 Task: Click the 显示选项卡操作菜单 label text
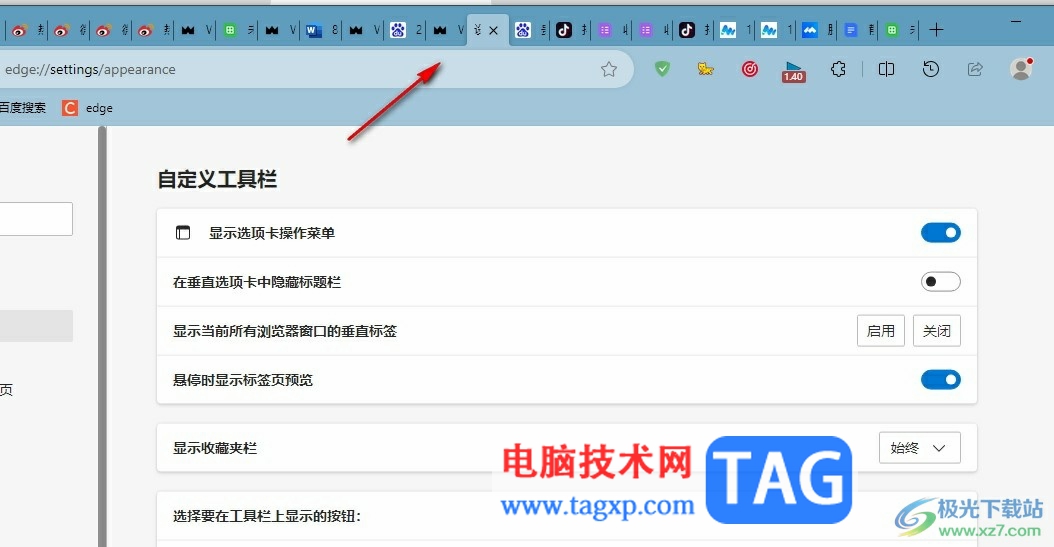tap(272, 233)
